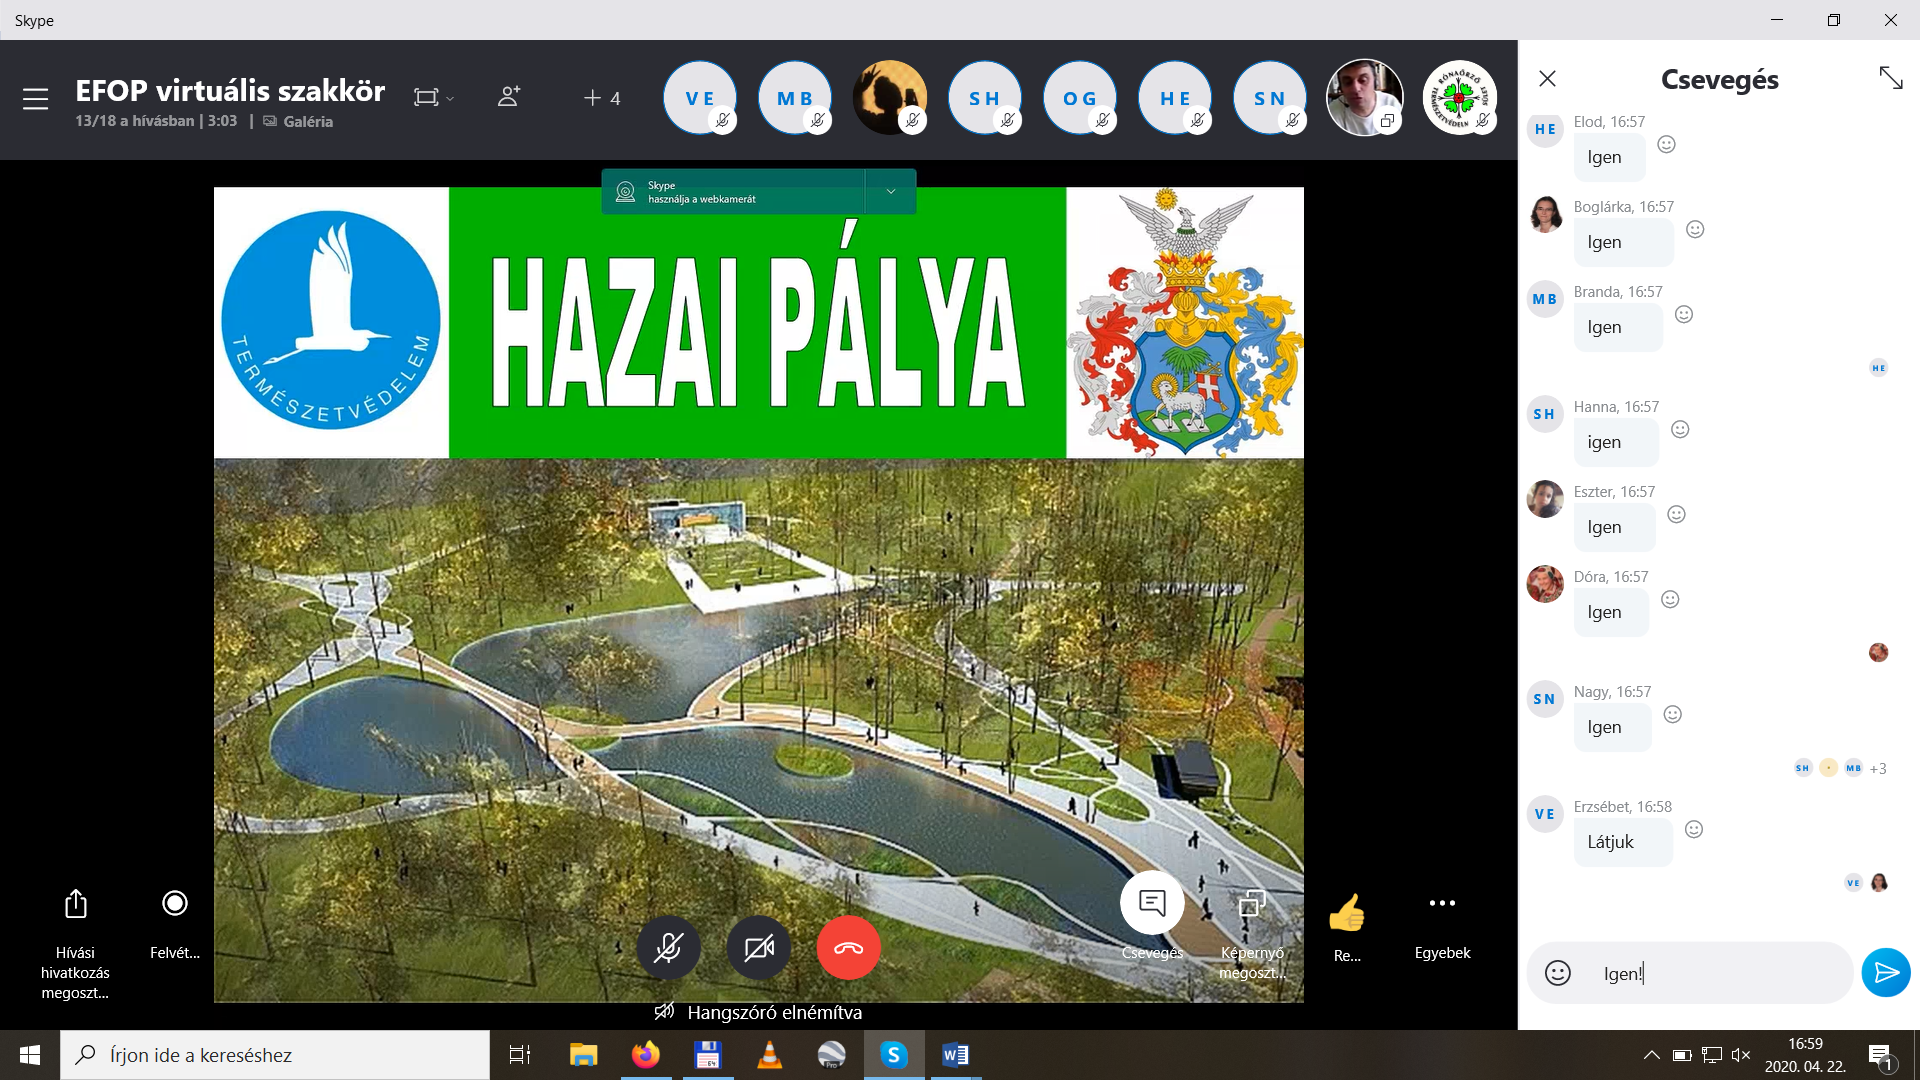The image size is (1920, 1080).
Task: Open the volume control in system tray
Action: click(x=1741, y=1055)
